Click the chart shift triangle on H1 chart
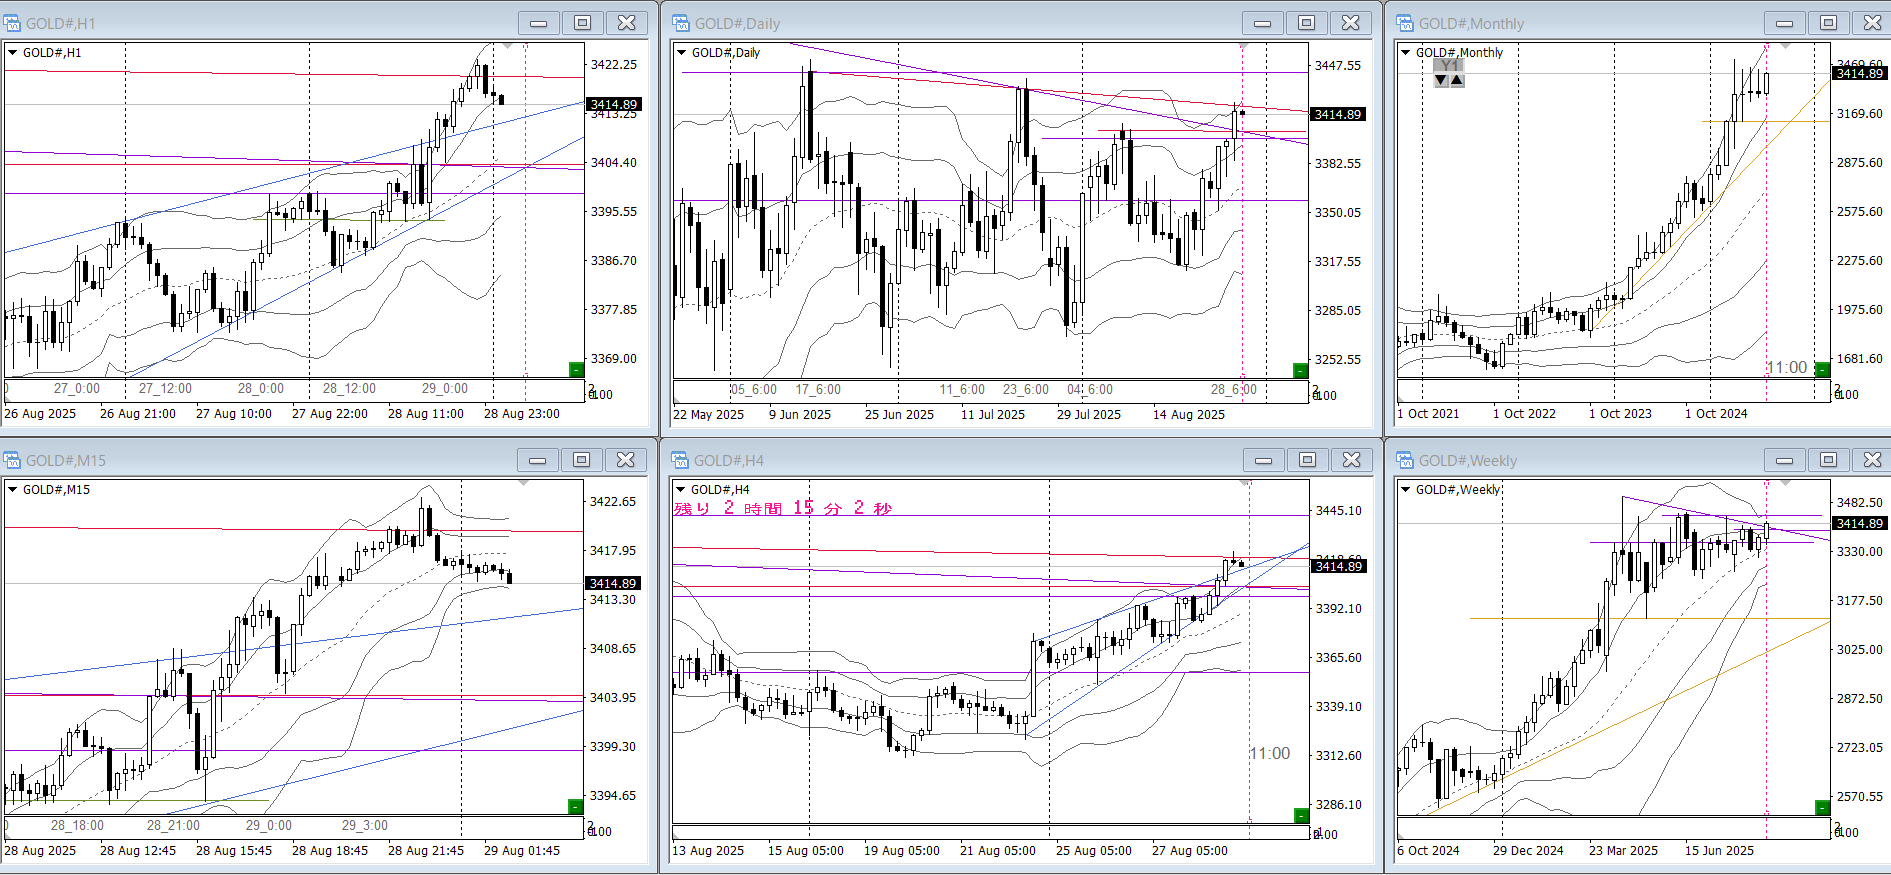The height and width of the screenshot is (875, 1891). [x=508, y=47]
